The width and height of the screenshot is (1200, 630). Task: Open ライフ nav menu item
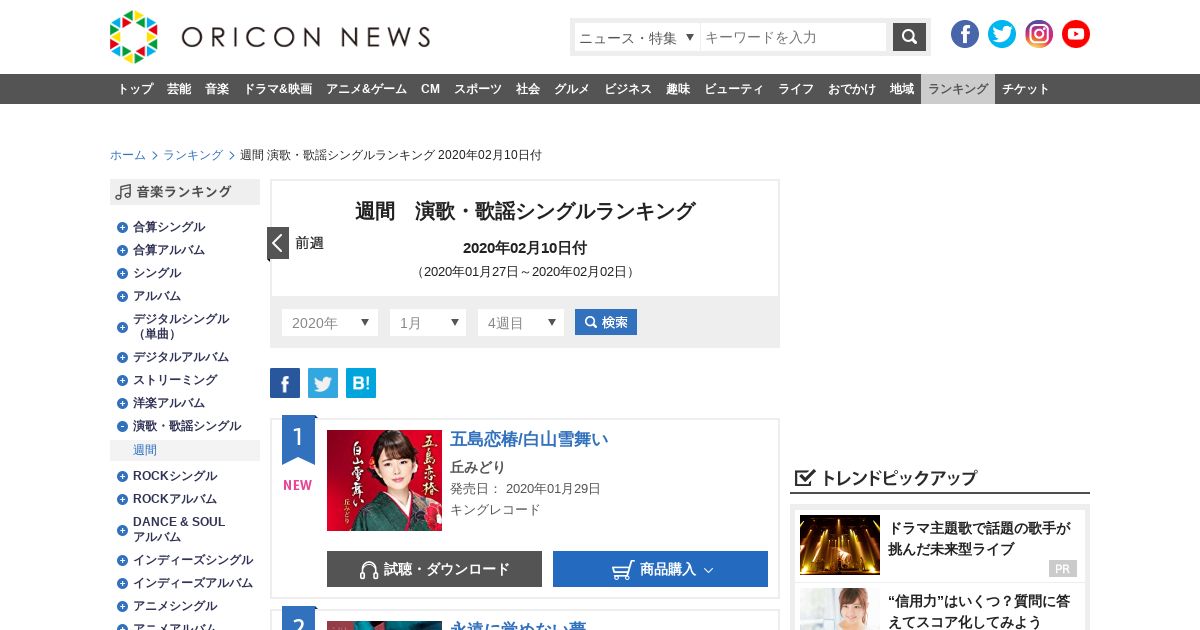pos(796,89)
